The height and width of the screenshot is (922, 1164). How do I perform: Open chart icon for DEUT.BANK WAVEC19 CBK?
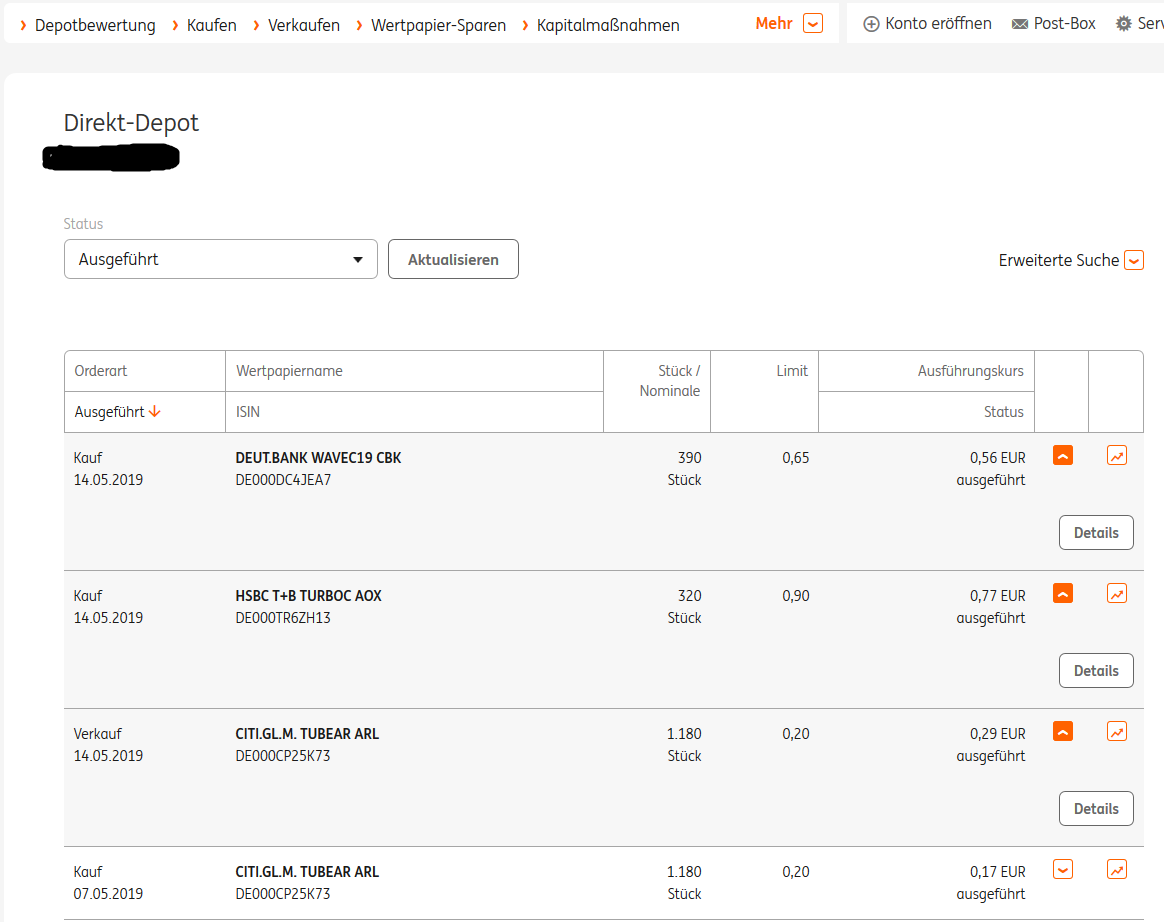pos(1117,456)
